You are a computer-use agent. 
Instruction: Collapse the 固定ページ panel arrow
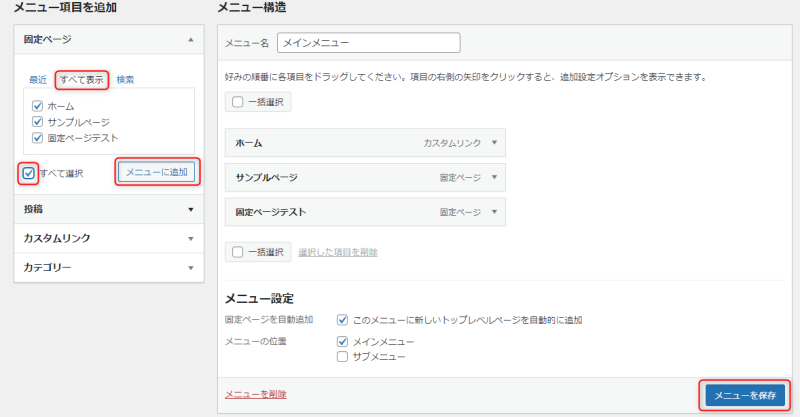190,40
